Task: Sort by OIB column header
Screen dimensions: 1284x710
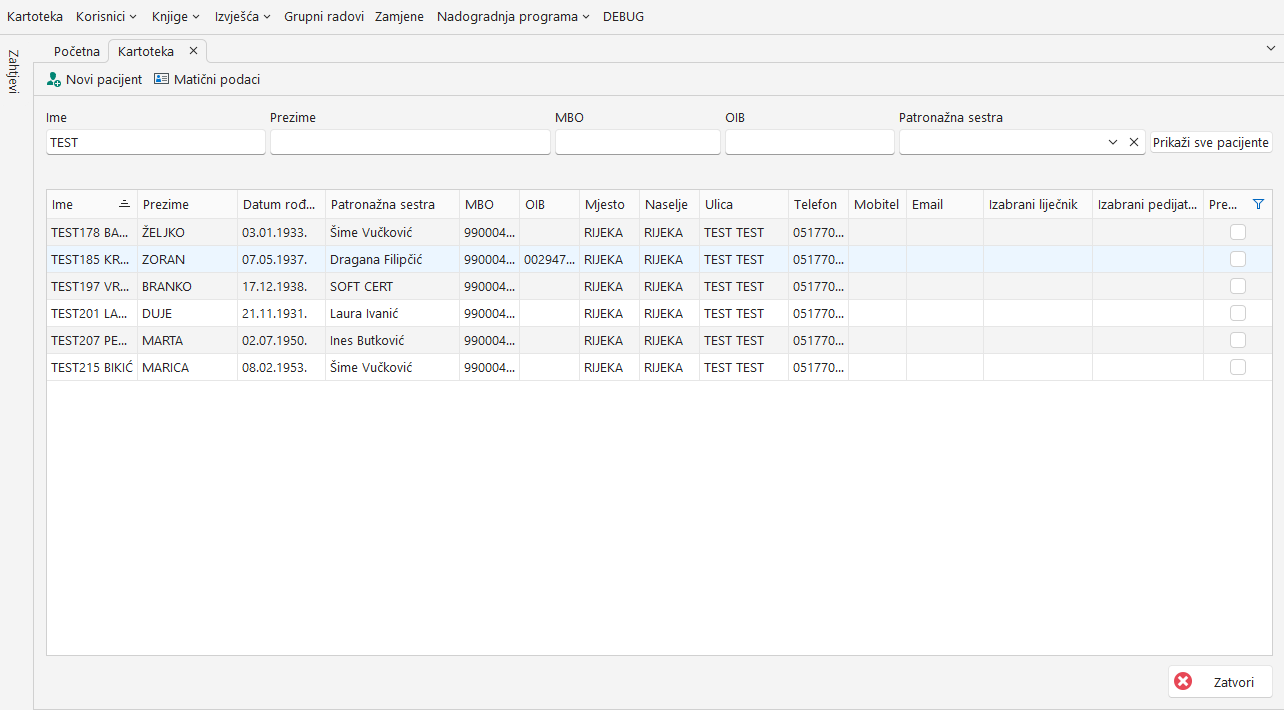Action: (549, 204)
